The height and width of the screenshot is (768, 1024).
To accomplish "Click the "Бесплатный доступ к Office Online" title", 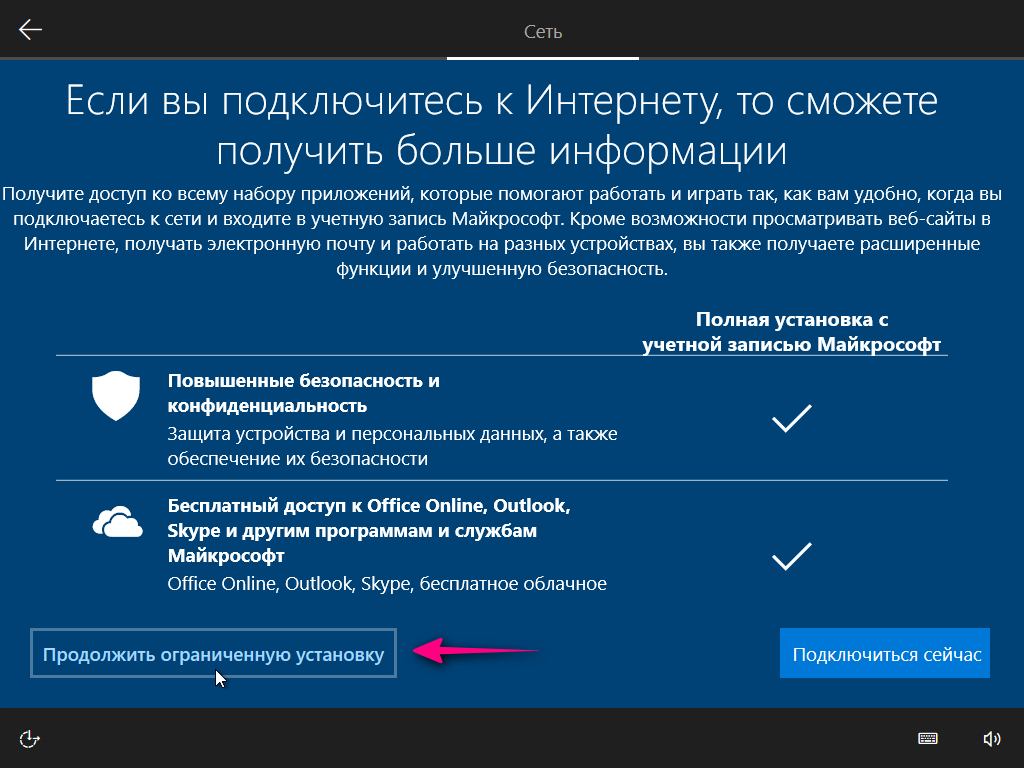I will pos(368,505).
